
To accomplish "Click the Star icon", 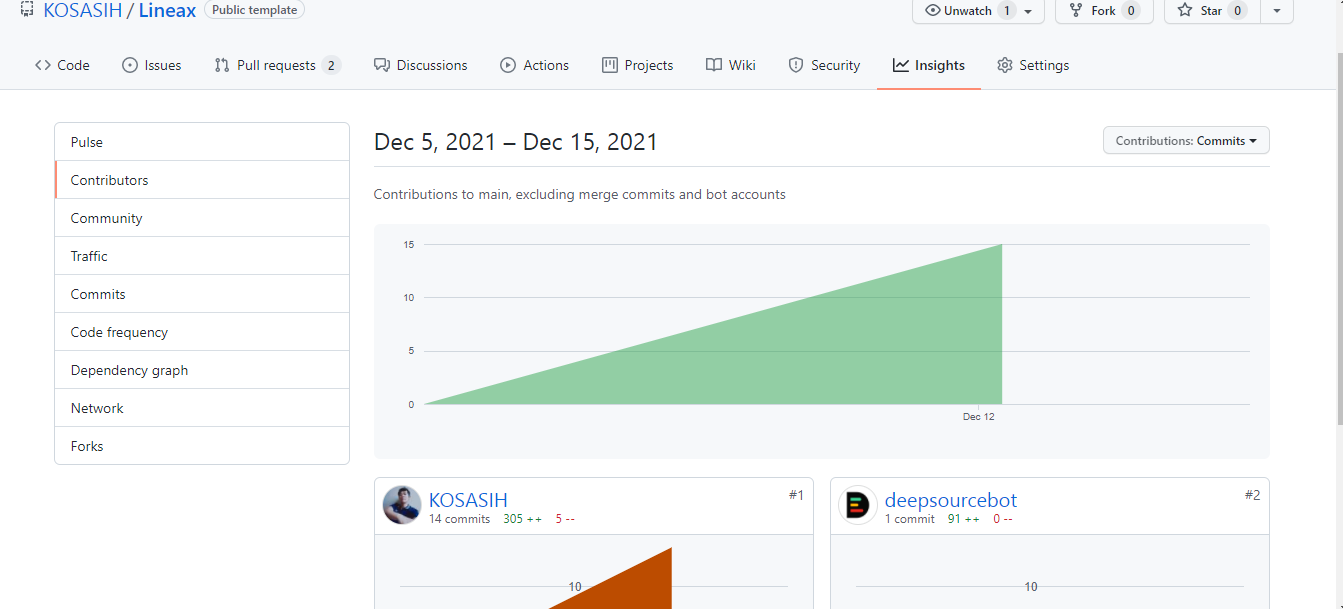I will 1185,10.
